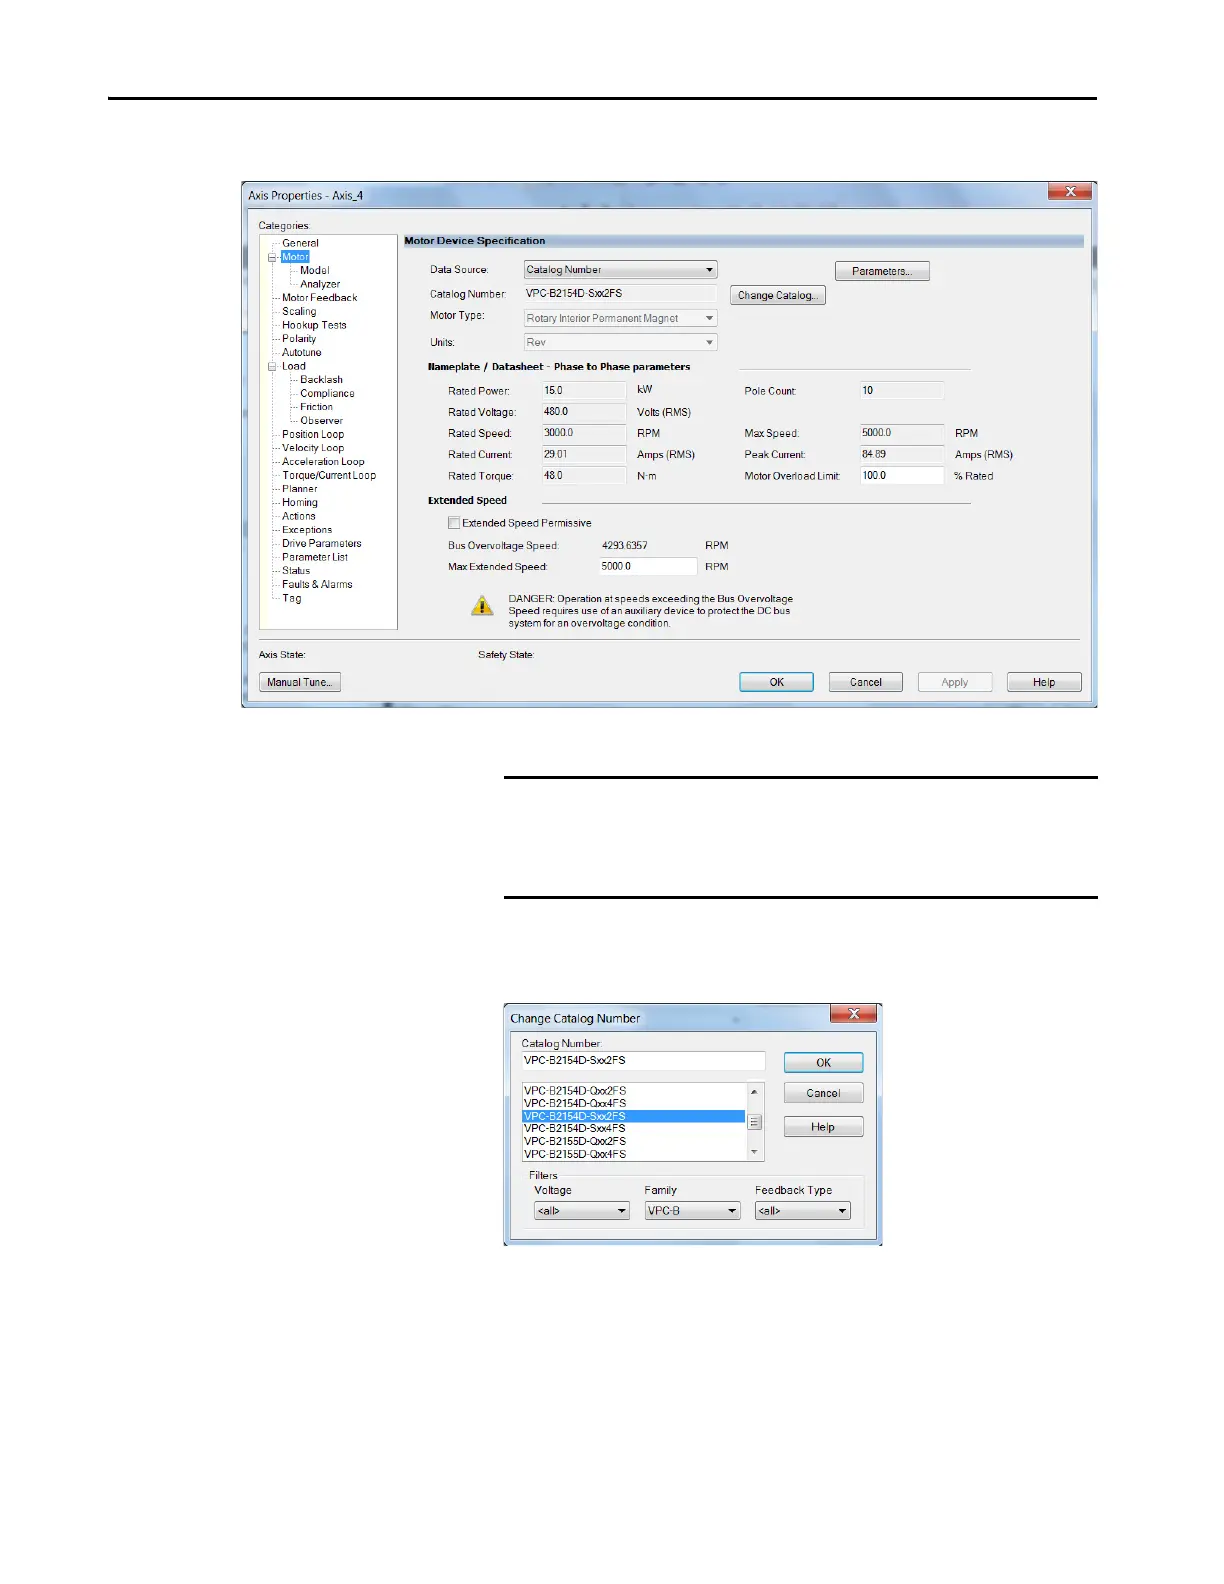Select Observer under Load
The width and height of the screenshot is (1224, 1584).
[321, 421]
